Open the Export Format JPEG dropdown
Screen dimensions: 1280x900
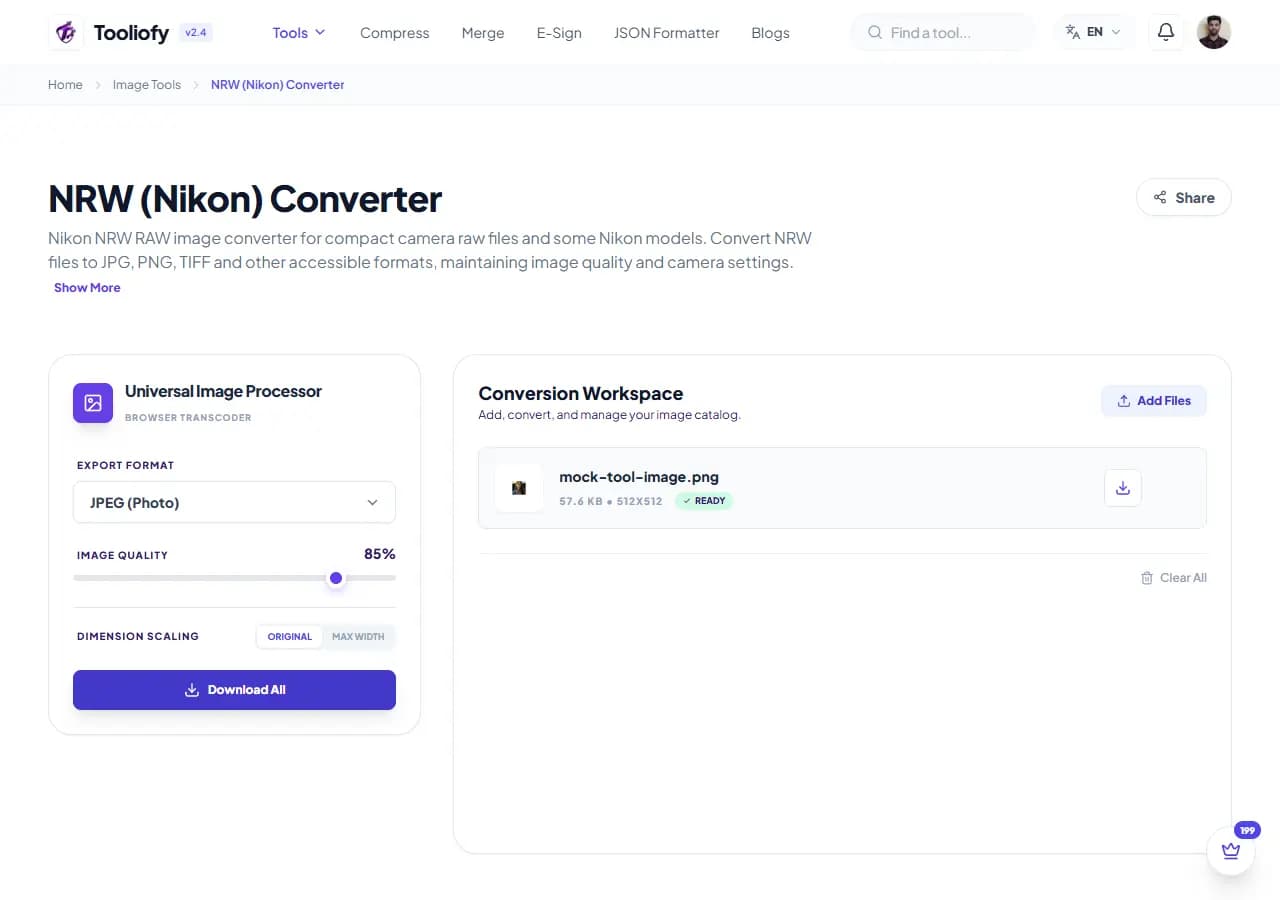234,502
